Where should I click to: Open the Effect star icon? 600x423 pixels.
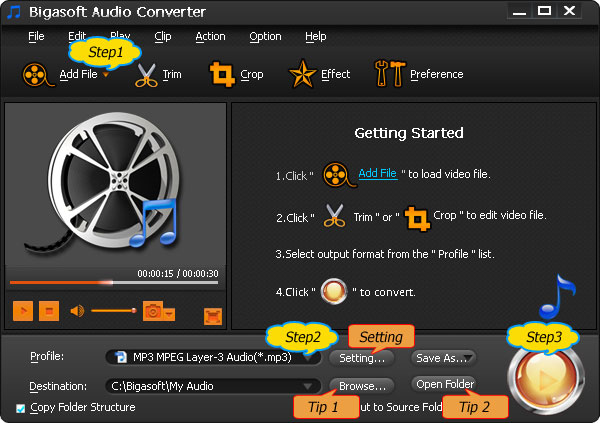pos(302,74)
